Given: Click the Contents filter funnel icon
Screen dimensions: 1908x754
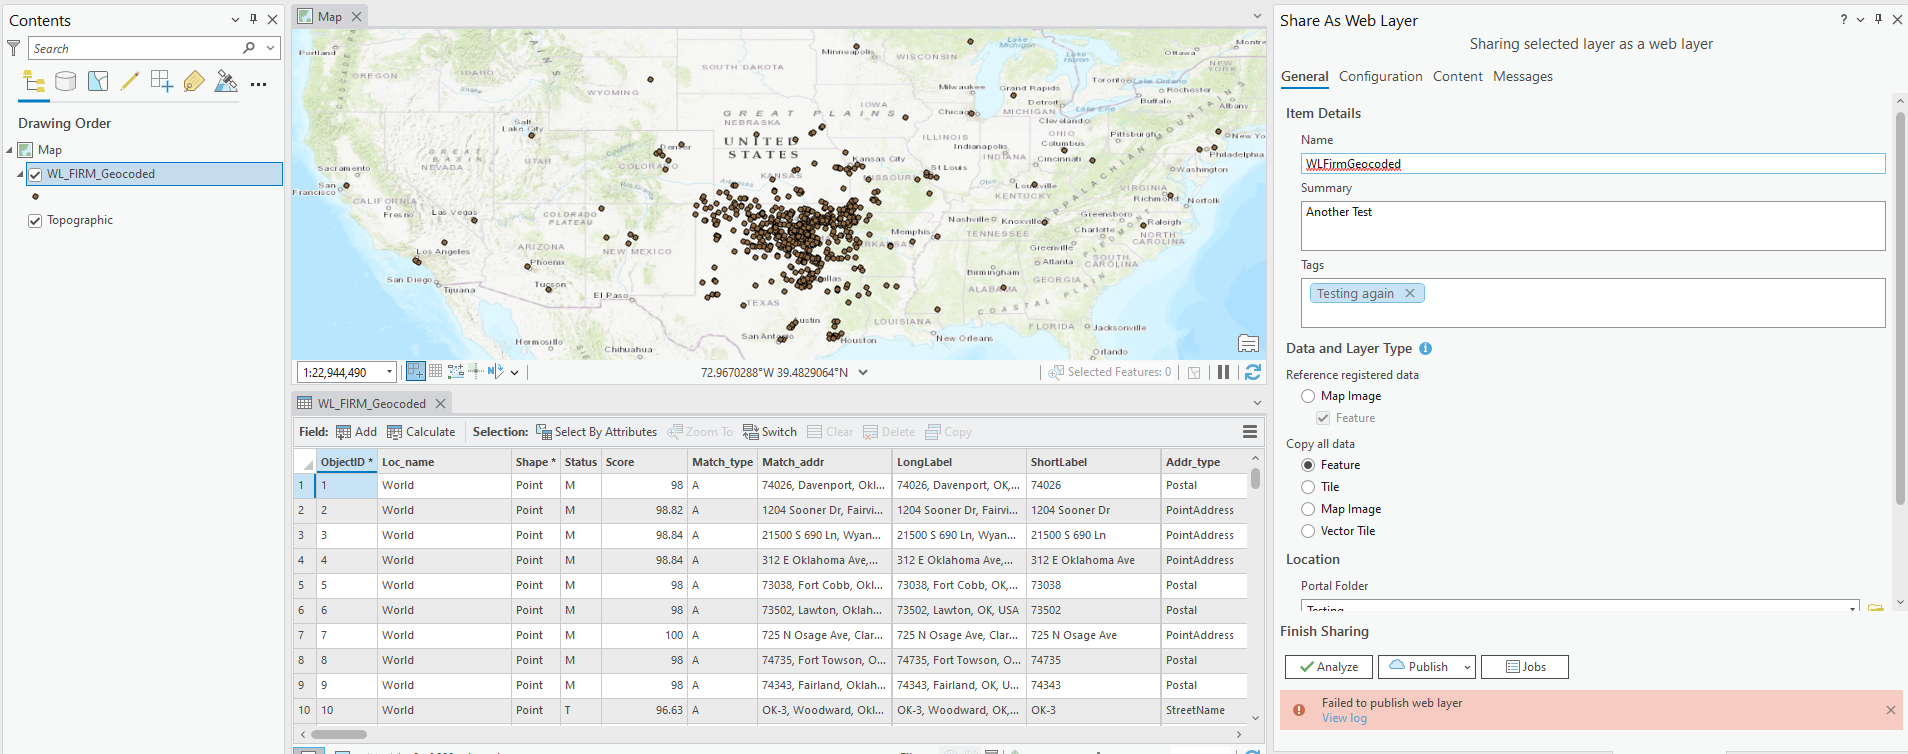Looking at the screenshot, I should click(14, 48).
